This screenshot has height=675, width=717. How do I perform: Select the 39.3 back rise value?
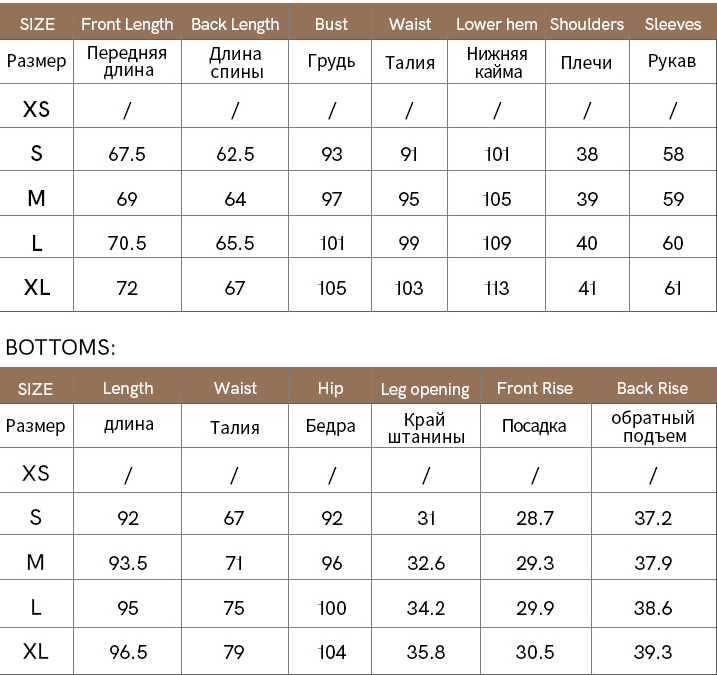(652, 652)
